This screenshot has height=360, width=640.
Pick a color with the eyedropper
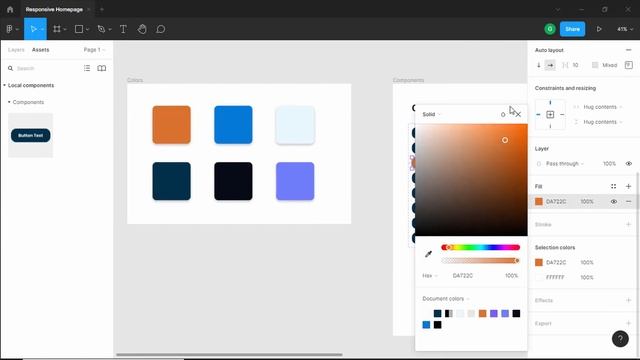428,254
